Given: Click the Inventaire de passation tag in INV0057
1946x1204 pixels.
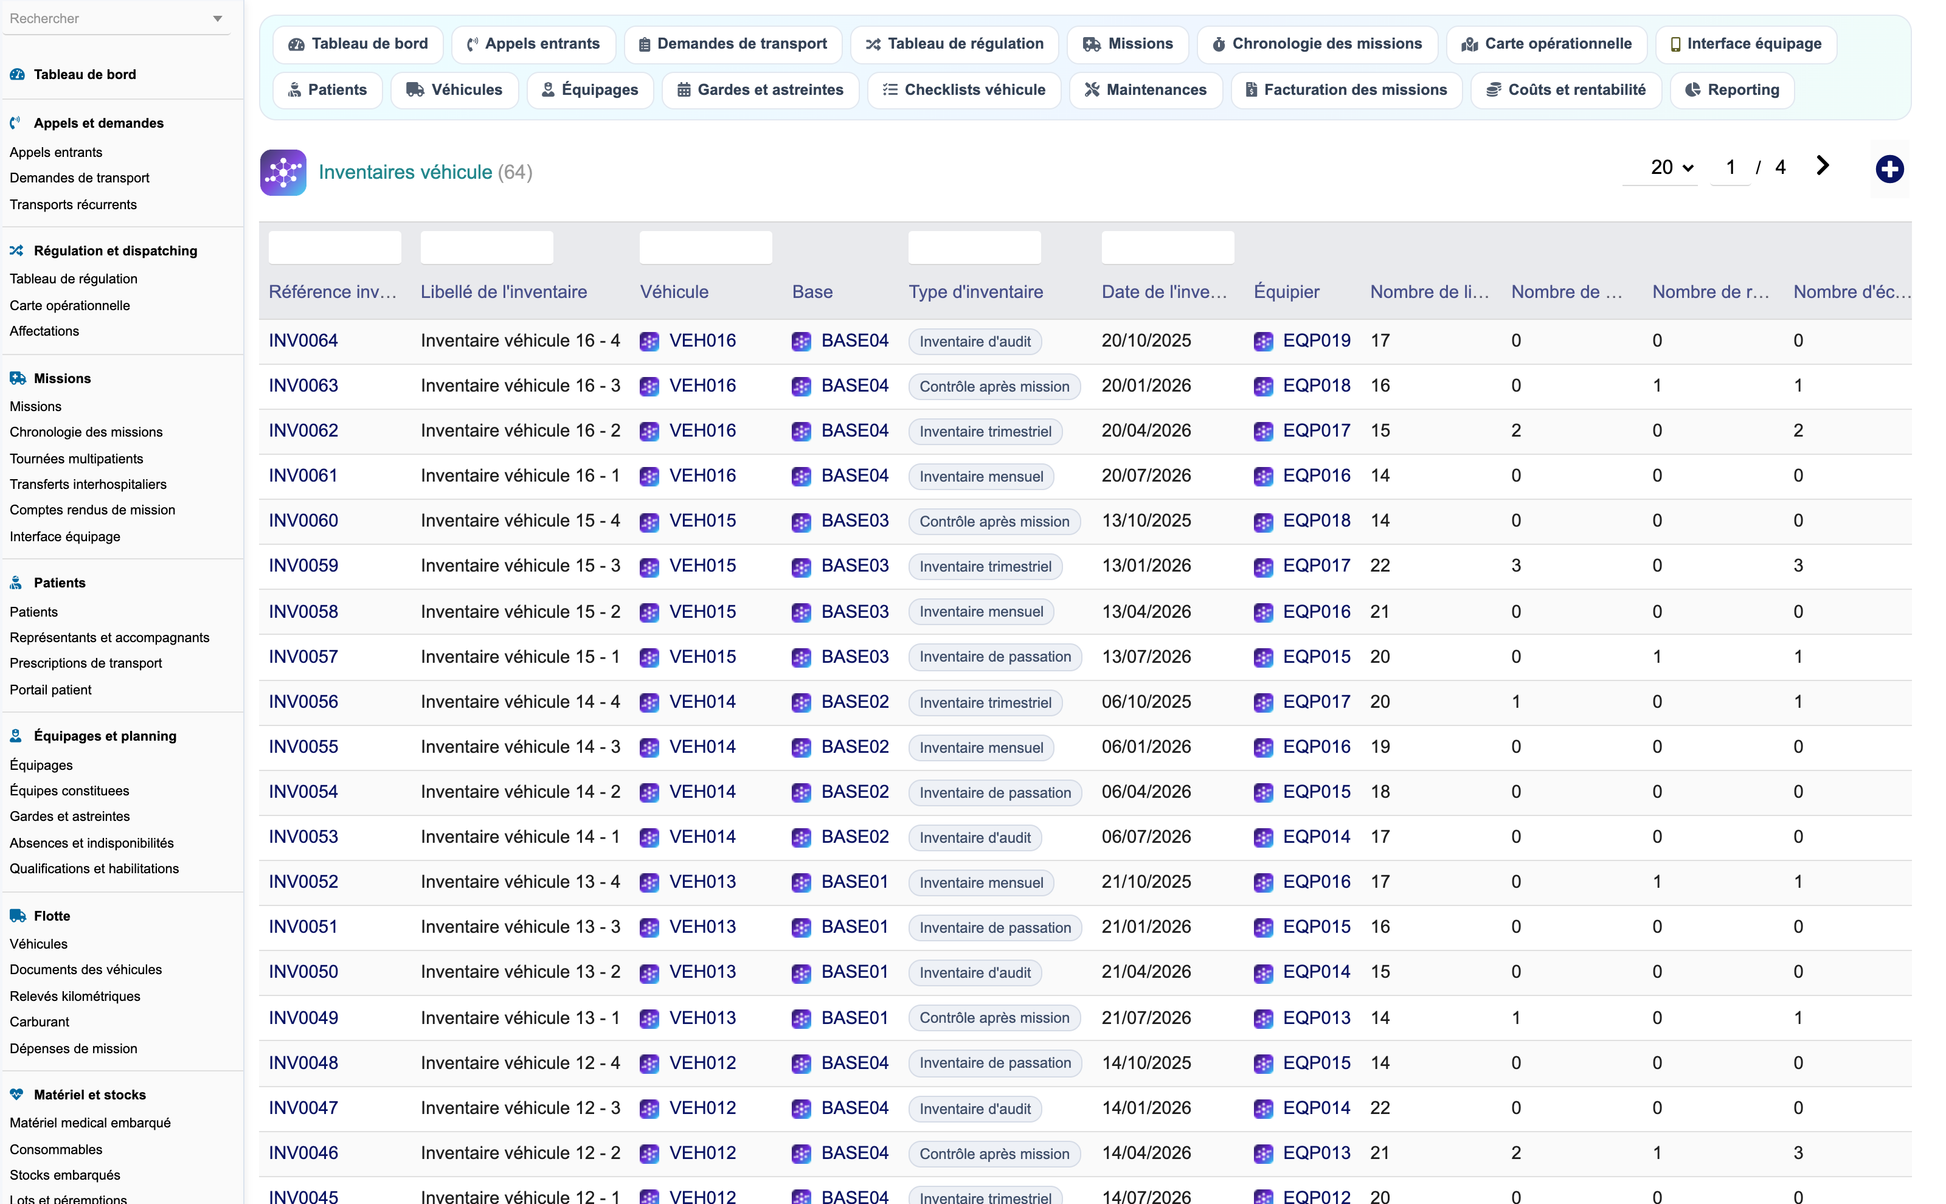Looking at the screenshot, I should [996, 657].
